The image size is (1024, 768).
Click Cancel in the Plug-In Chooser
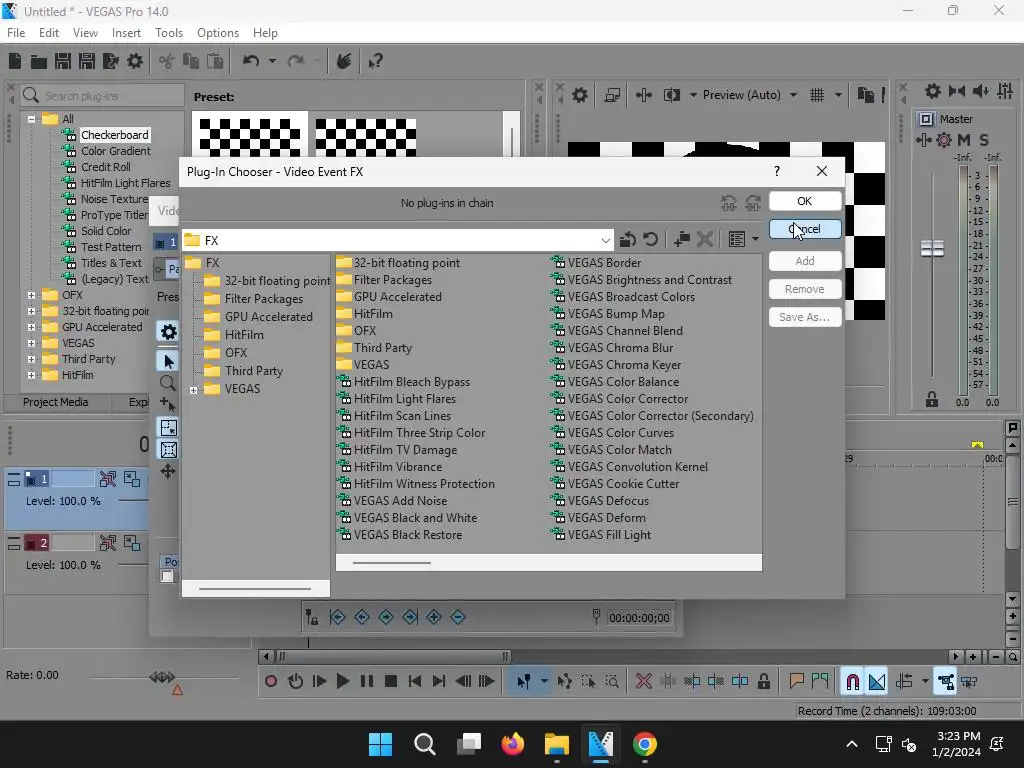(805, 229)
